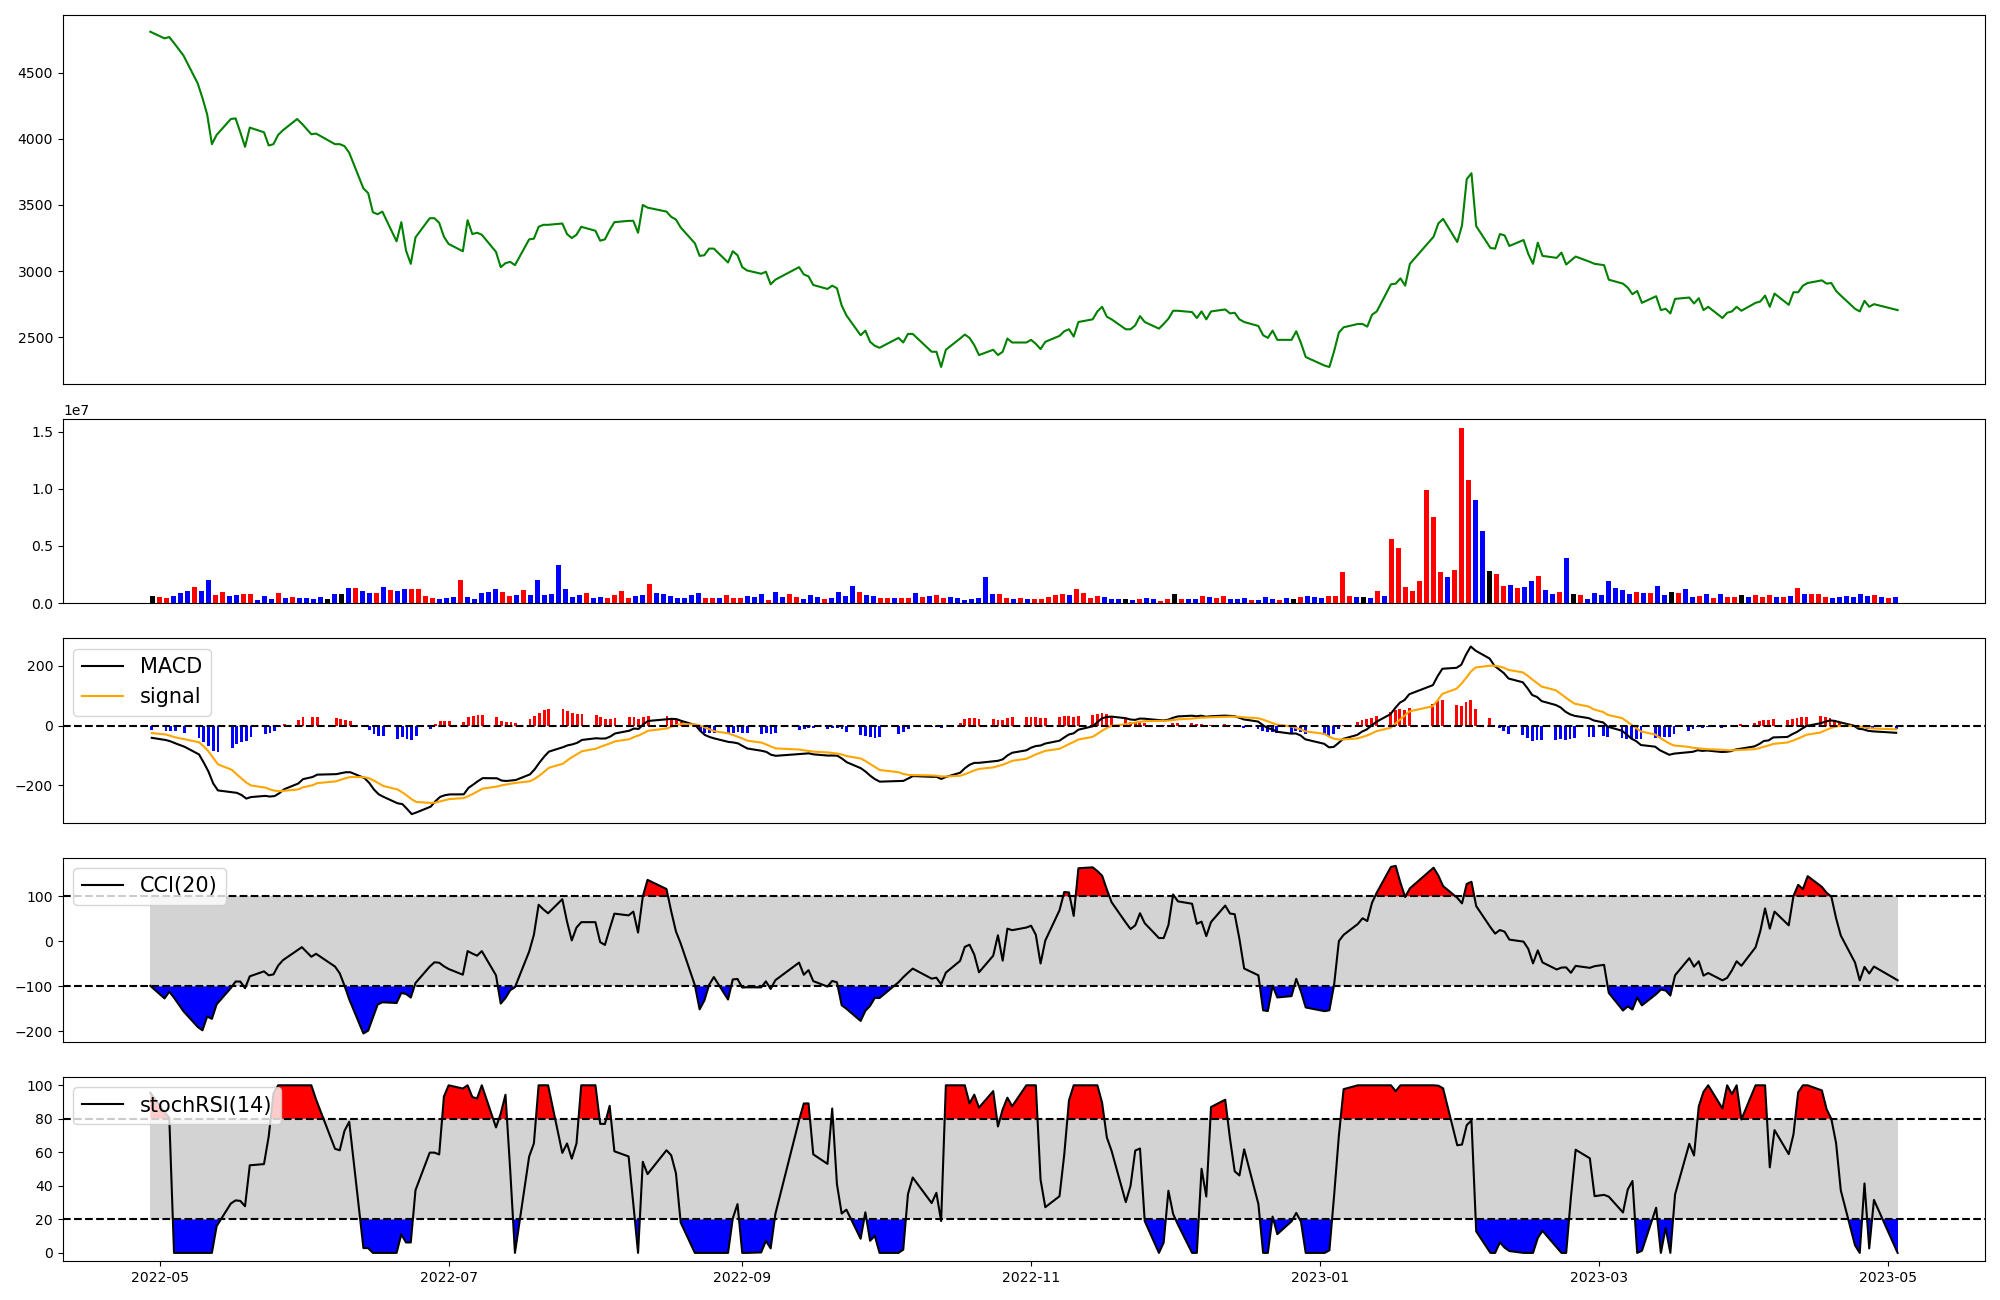The width and height of the screenshot is (2000, 1300).
Task: Click the 2023-03 date tick label
Action: (1599, 1277)
